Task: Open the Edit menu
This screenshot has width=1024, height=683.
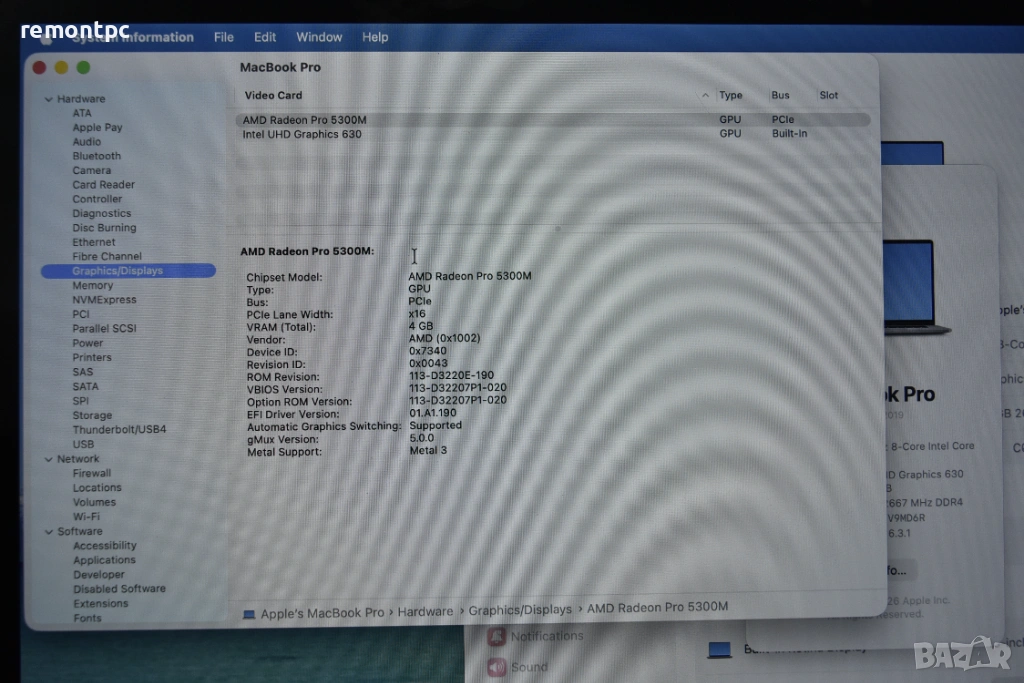Action: [x=264, y=37]
